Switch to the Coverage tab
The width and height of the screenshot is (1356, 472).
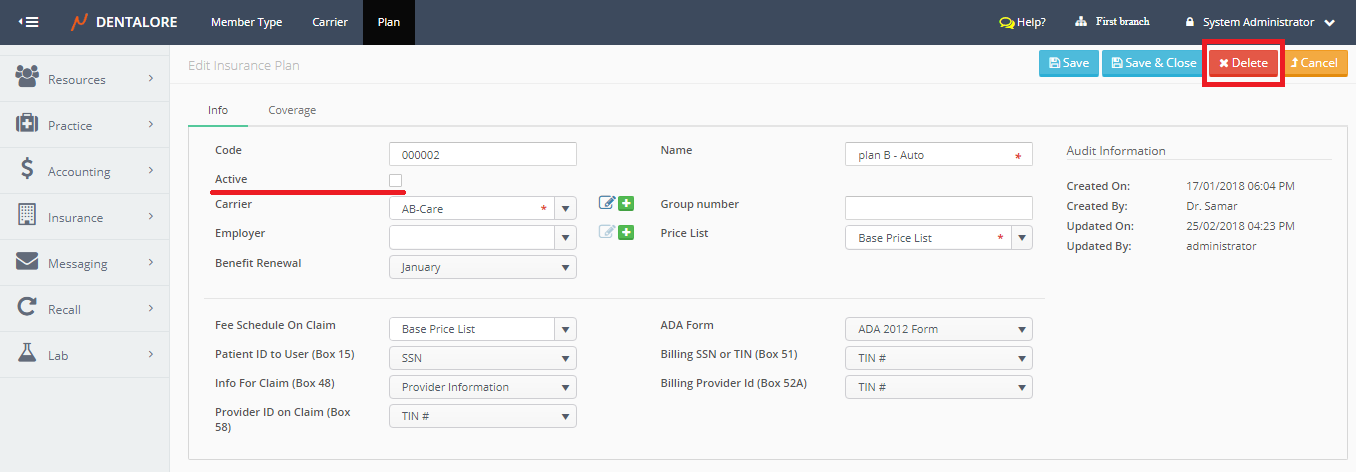pos(292,110)
